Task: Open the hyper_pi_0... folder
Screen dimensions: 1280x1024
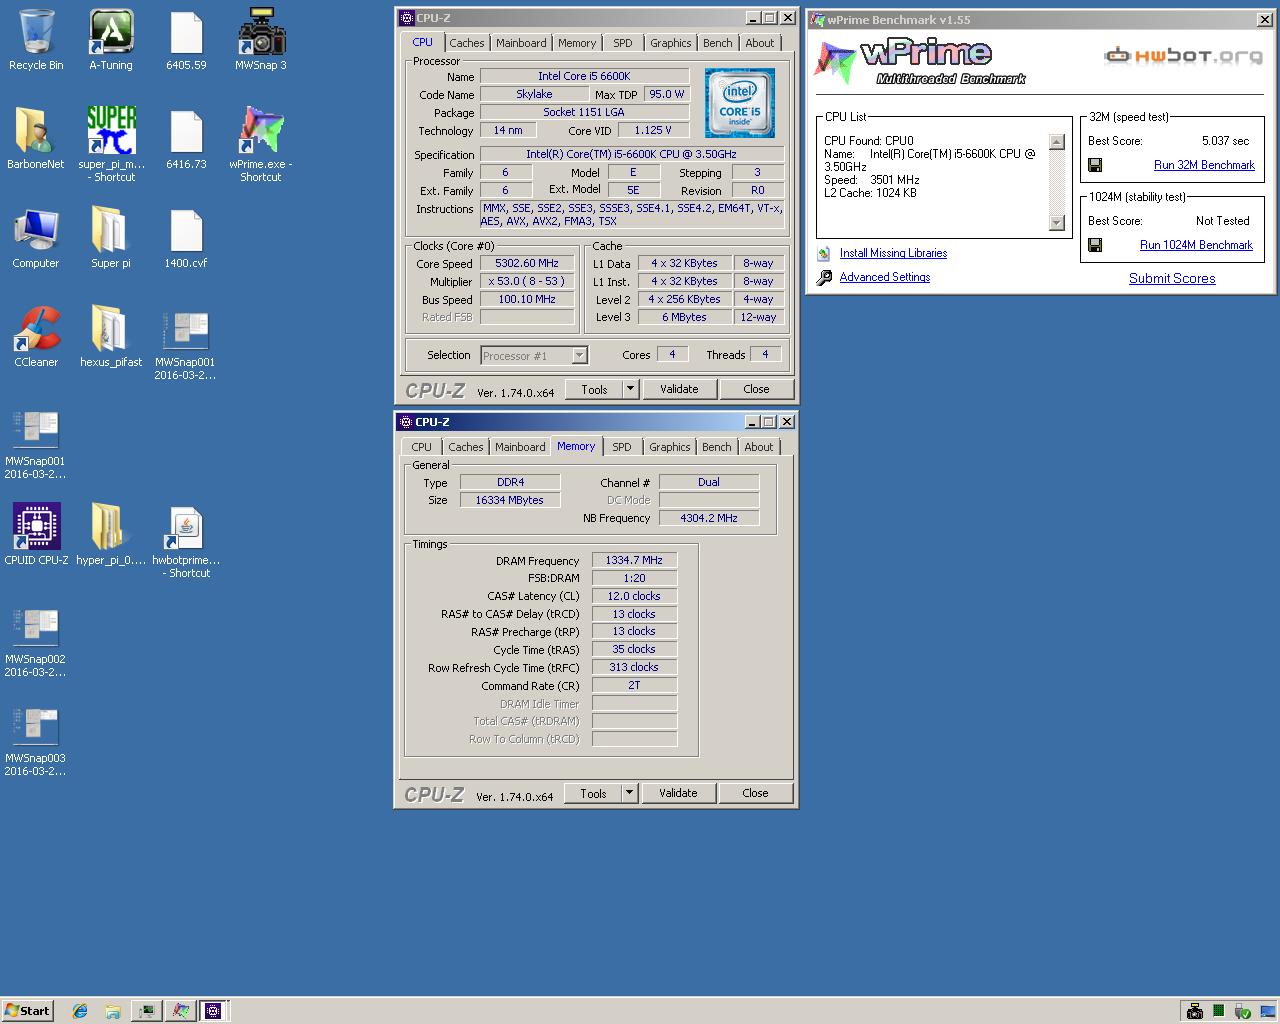Action: click(111, 534)
